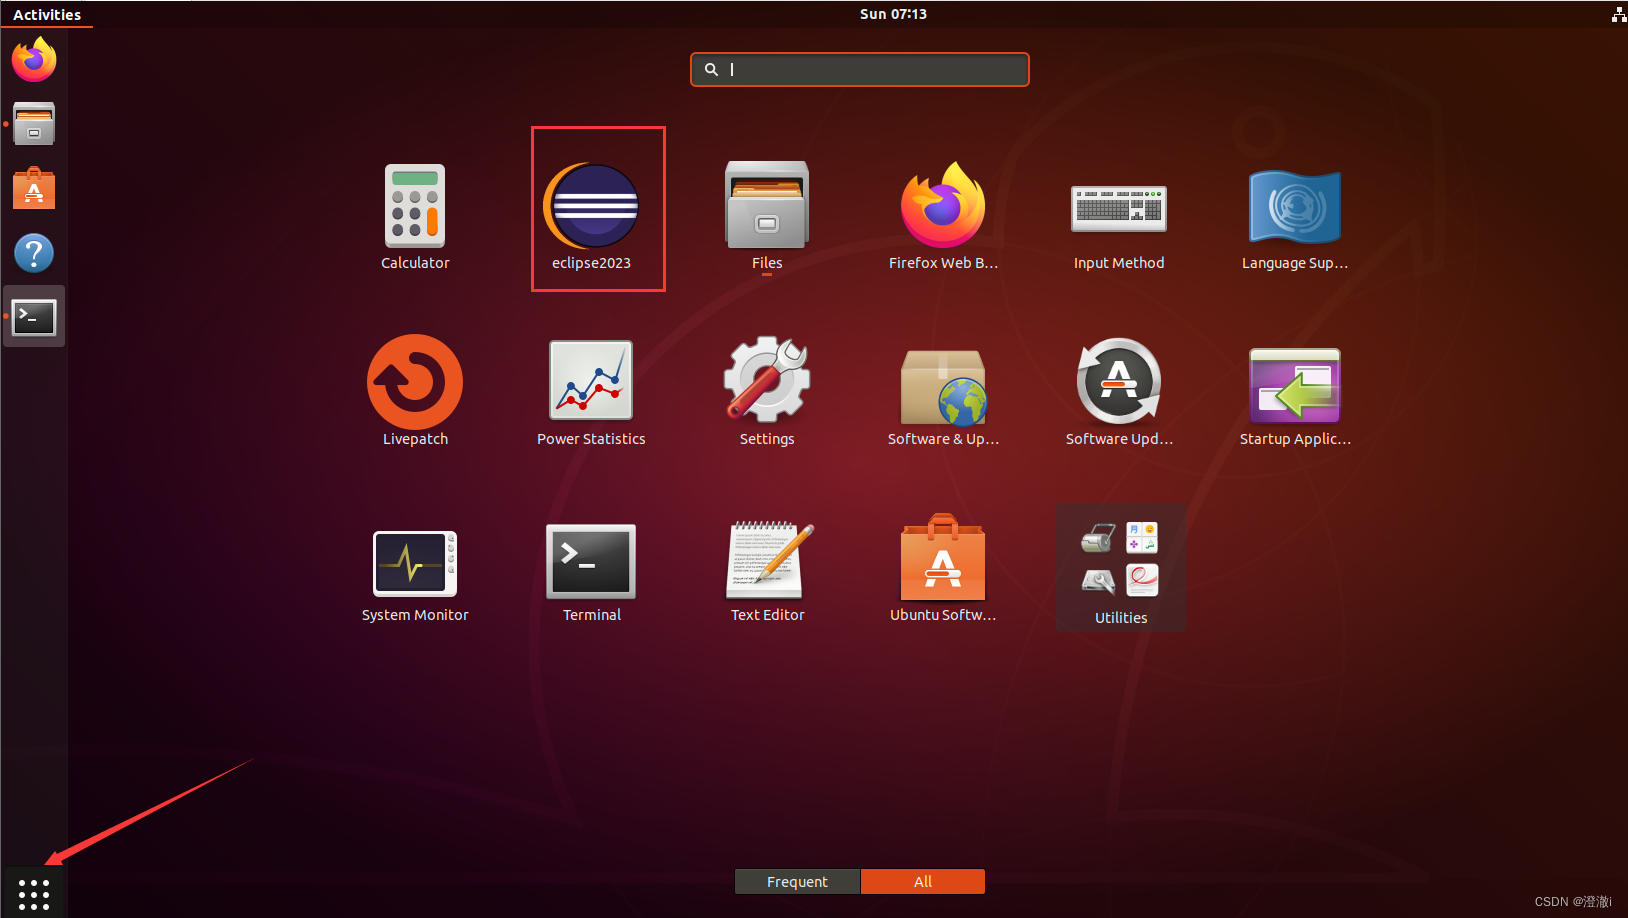Switch to the Frequent apps view
This screenshot has width=1628, height=918.
(x=797, y=881)
